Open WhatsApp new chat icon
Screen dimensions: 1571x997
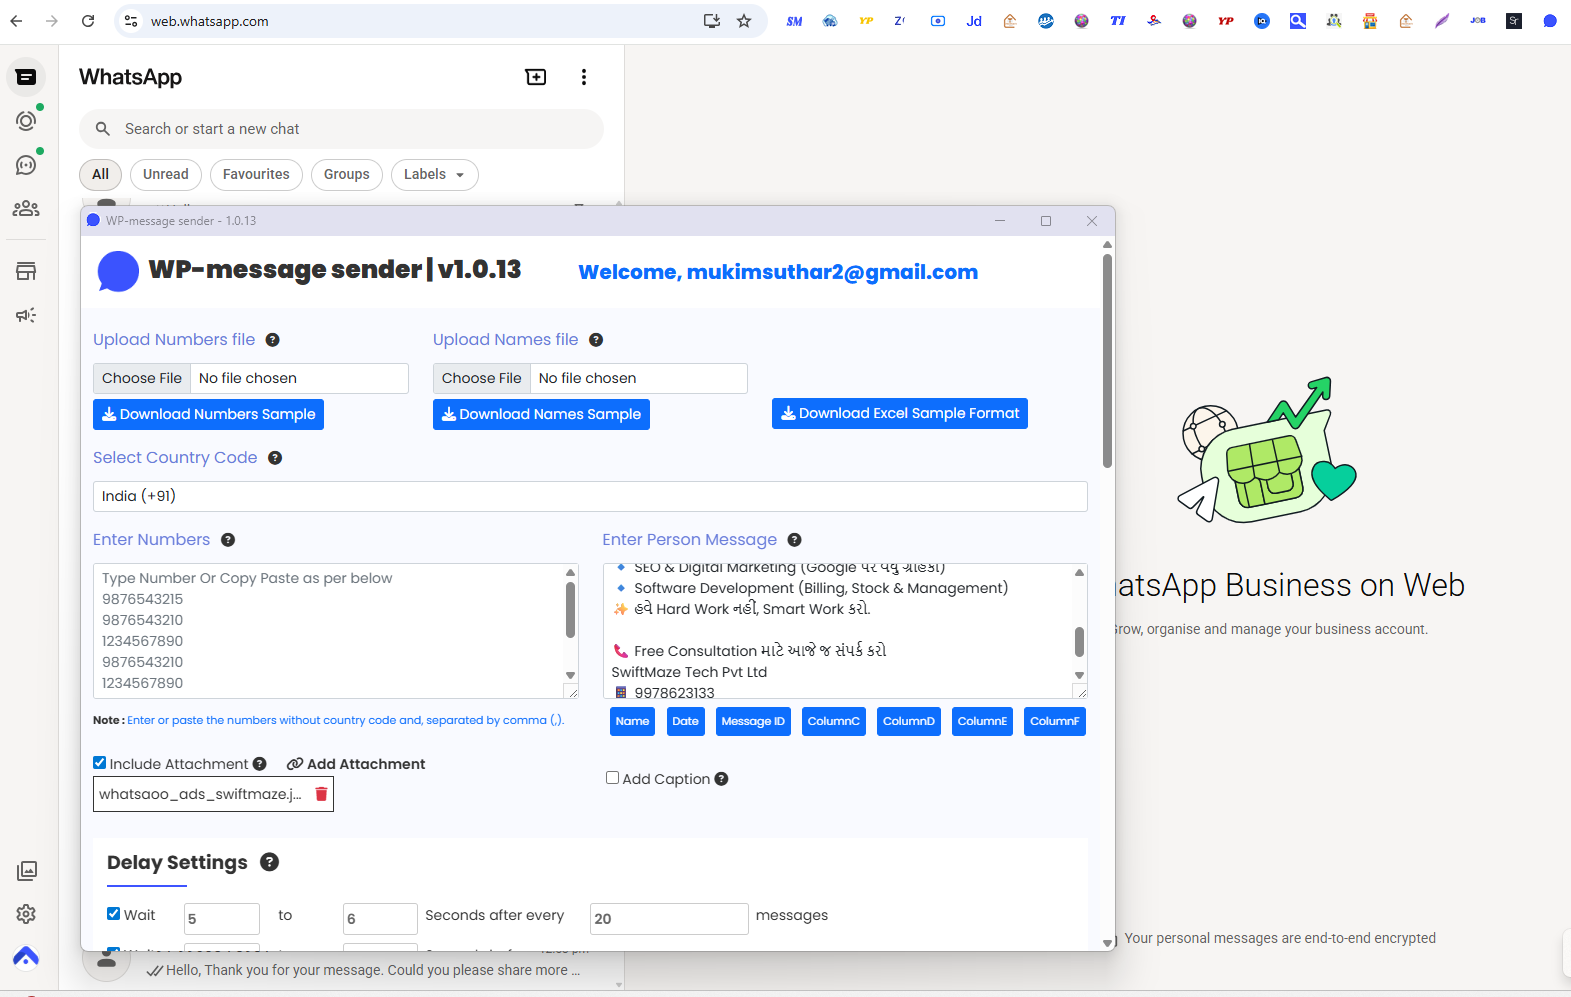tap(536, 77)
